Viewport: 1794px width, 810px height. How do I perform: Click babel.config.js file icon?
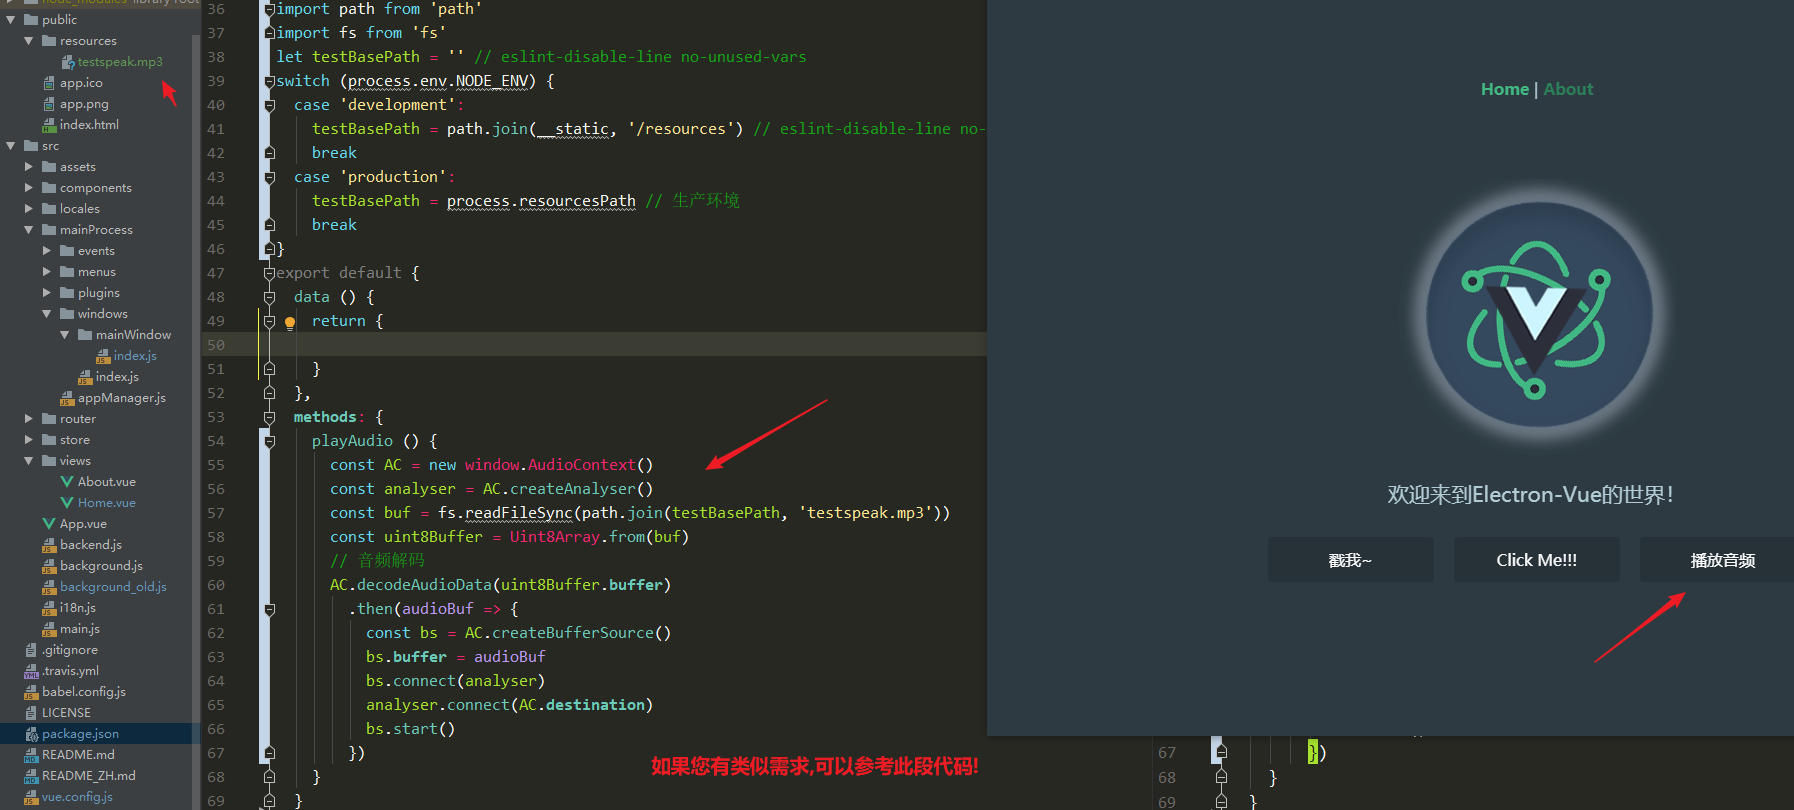(31, 692)
